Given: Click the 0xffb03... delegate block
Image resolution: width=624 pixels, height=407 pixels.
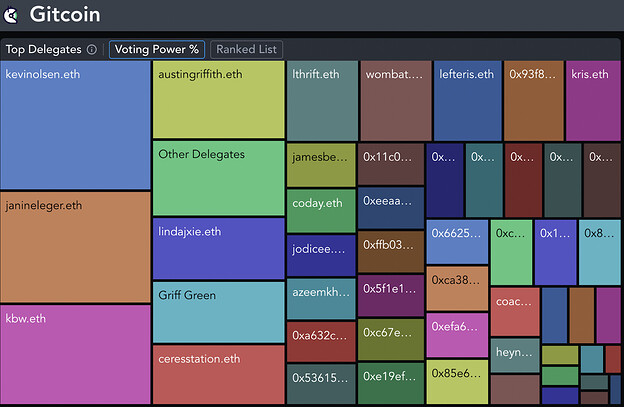Looking at the screenshot, I should (391, 252).
